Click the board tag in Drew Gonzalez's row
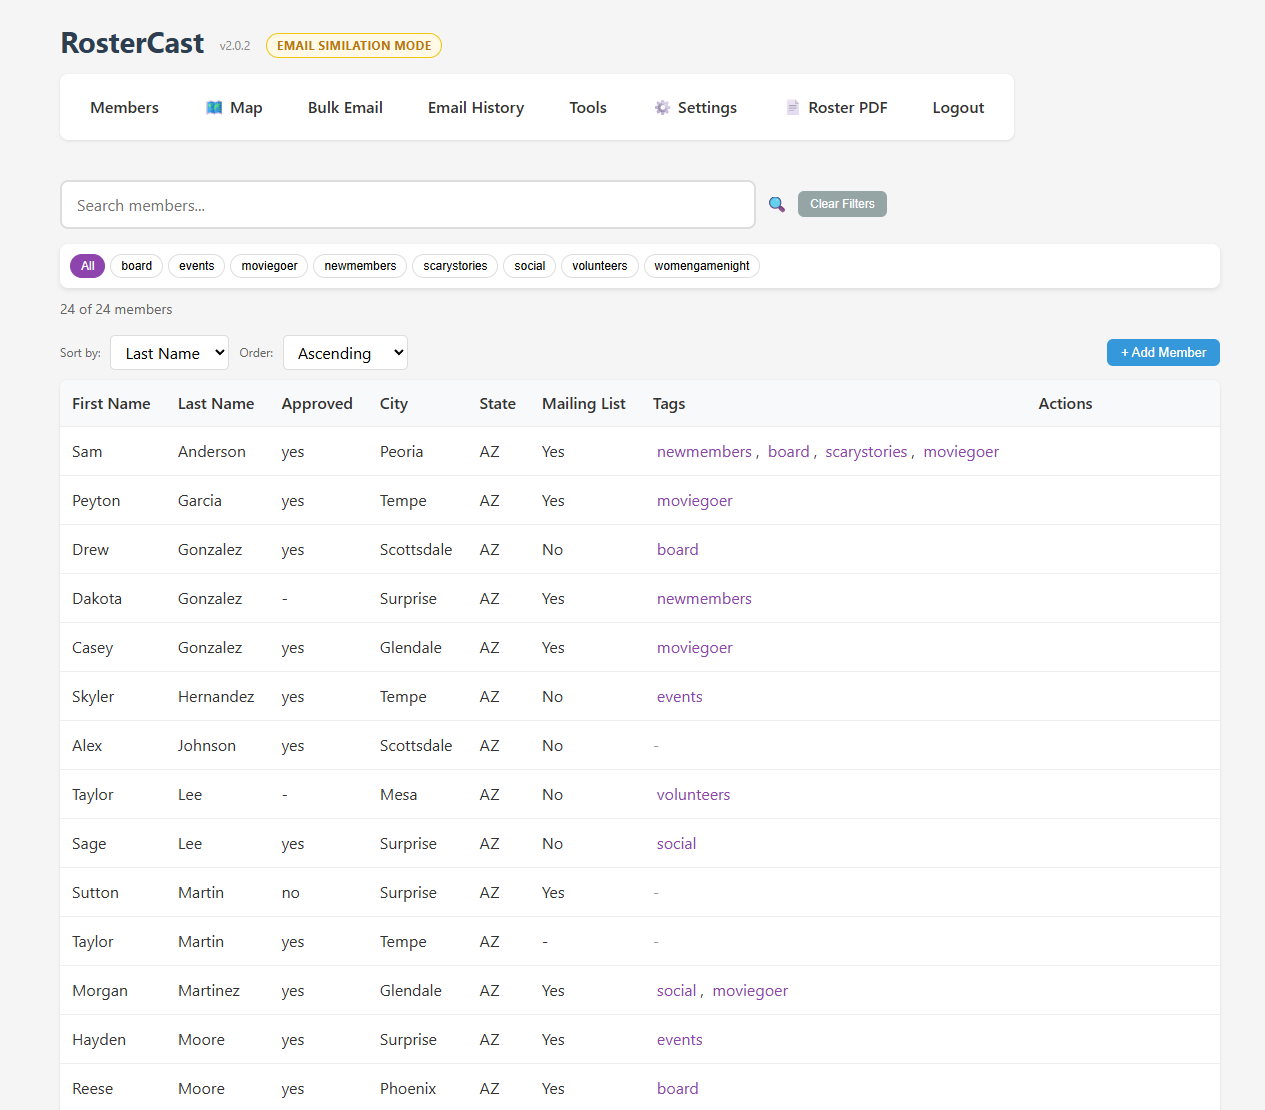The width and height of the screenshot is (1265, 1110). (x=678, y=550)
